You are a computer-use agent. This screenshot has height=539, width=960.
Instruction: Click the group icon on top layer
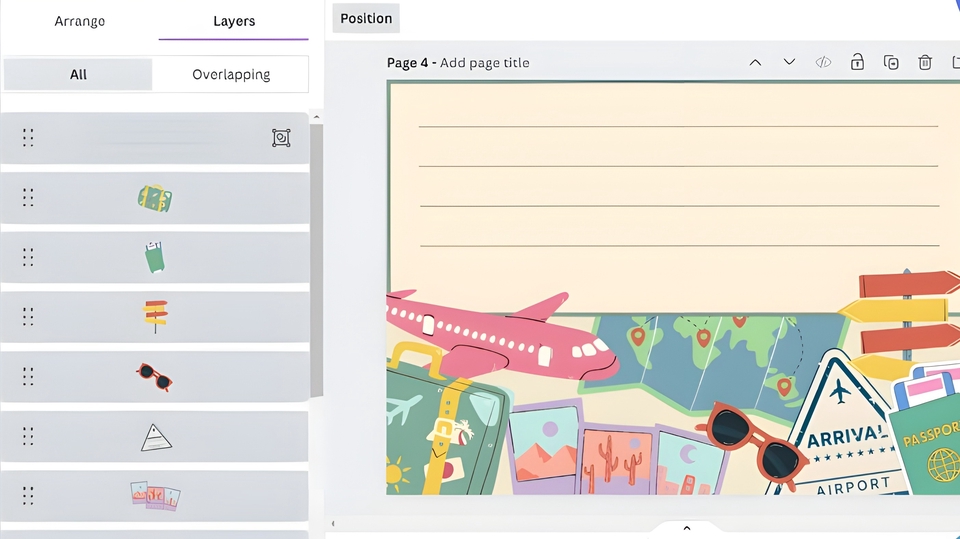pos(281,138)
